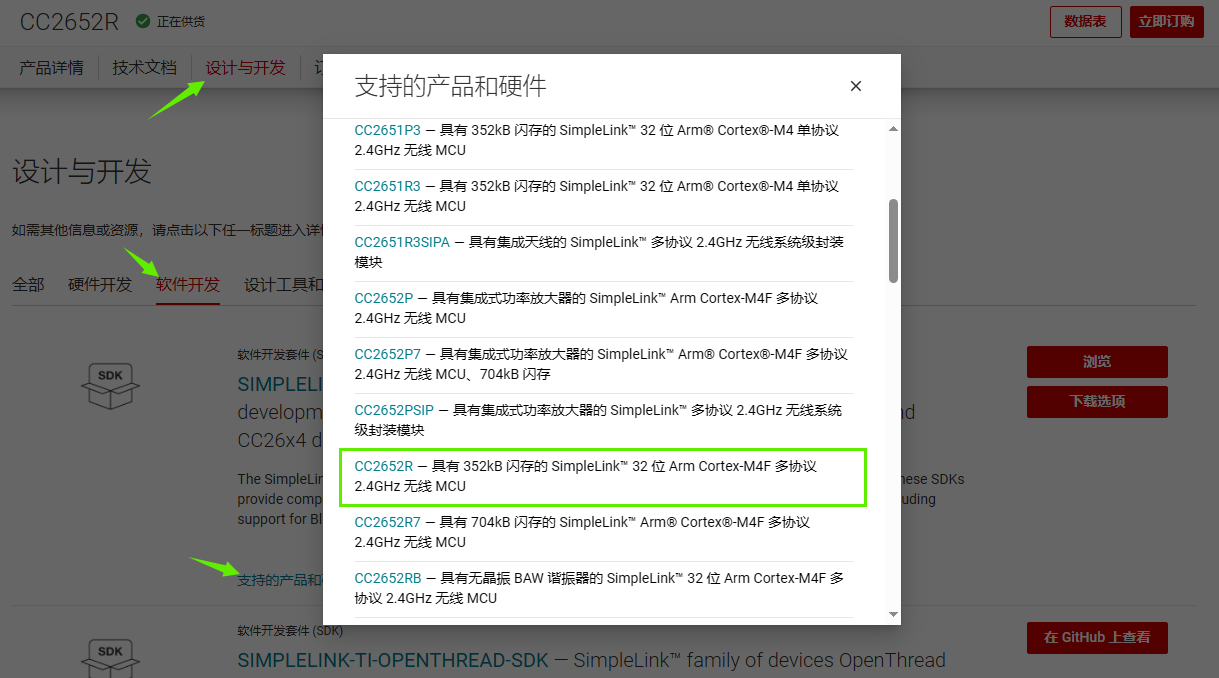Open the CC2652R product link
1219x678 pixels.
(384, 466)
